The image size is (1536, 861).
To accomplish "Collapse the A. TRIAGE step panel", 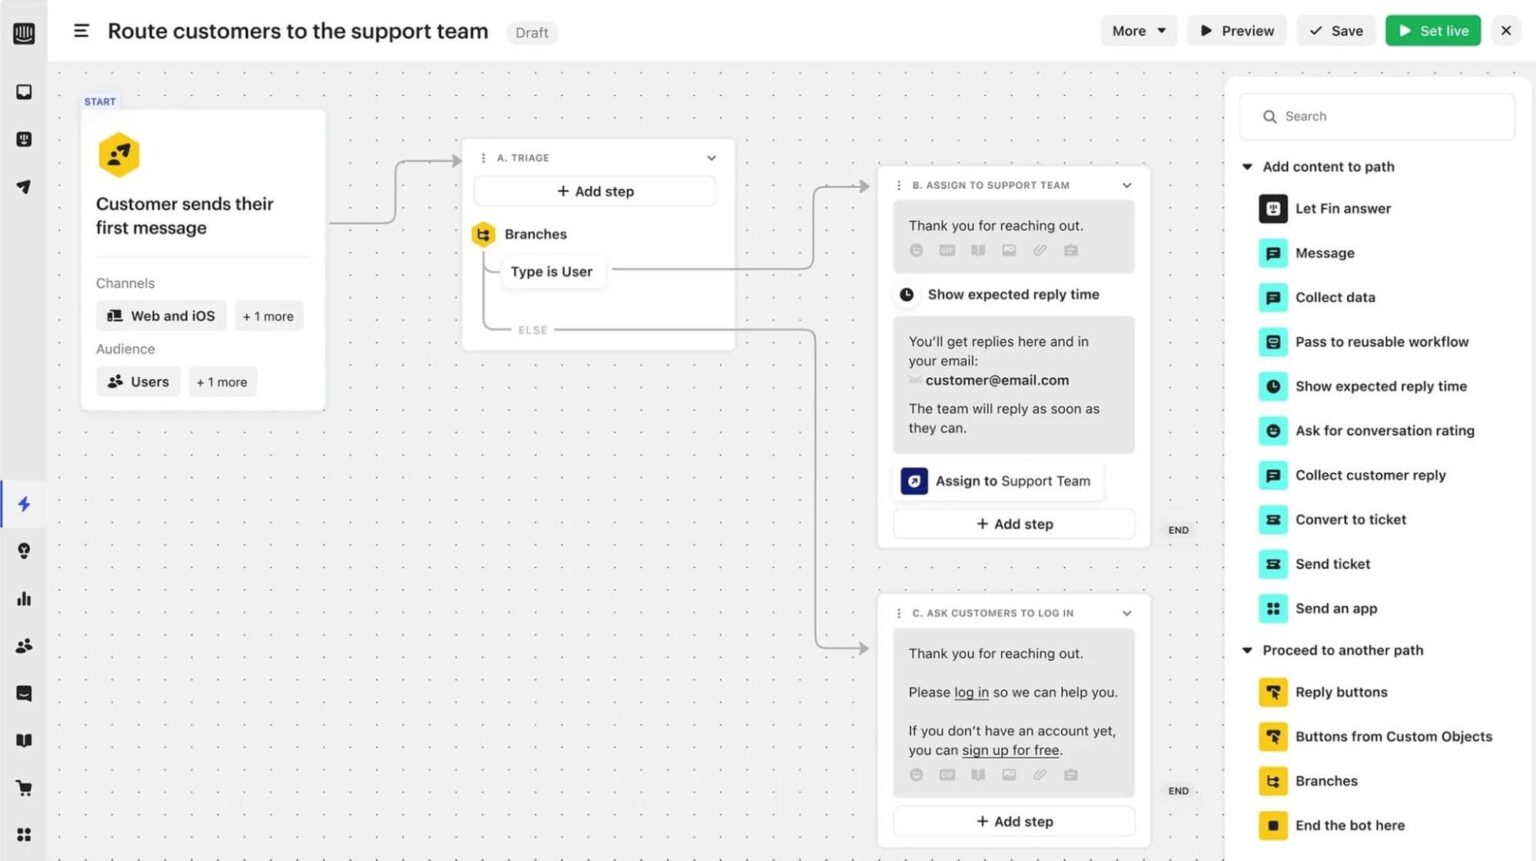I will [x=711, y=157].
